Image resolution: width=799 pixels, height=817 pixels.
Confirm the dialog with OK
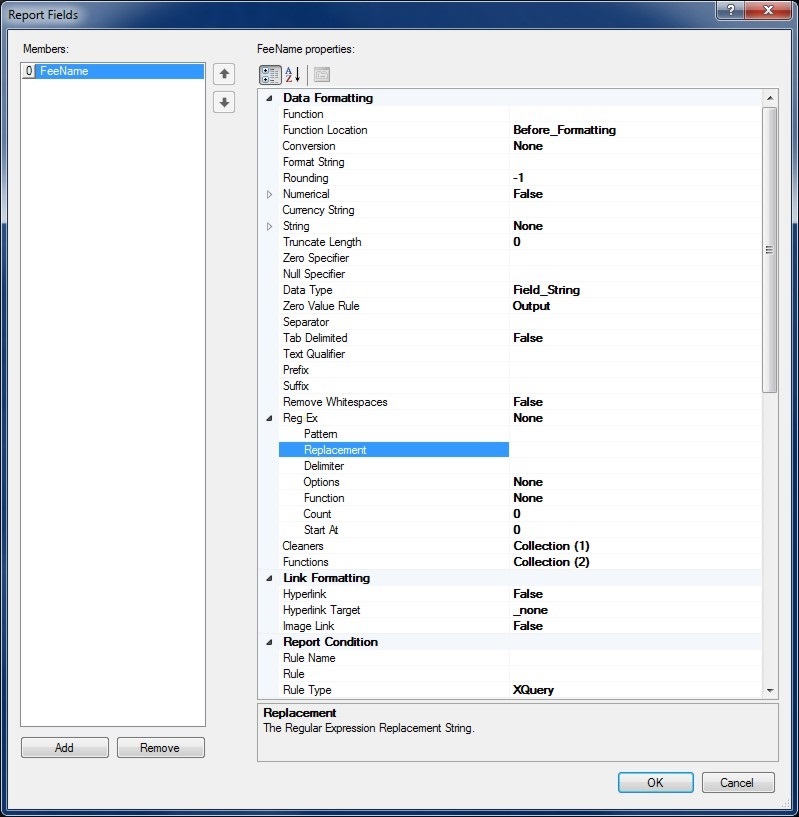[655, 783]
